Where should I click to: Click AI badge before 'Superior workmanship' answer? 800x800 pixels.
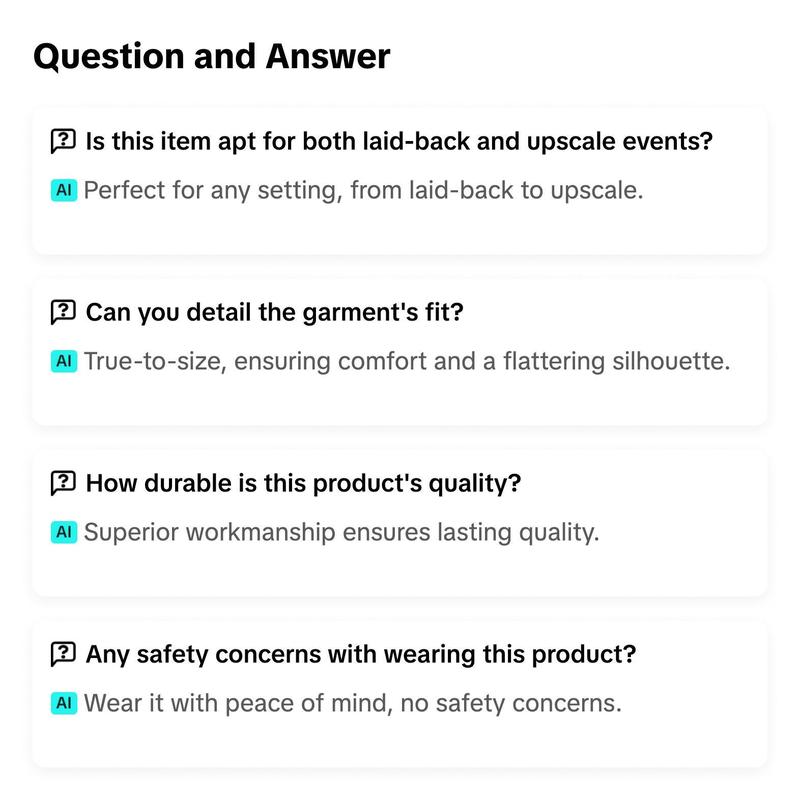click(x=64, y=532)
